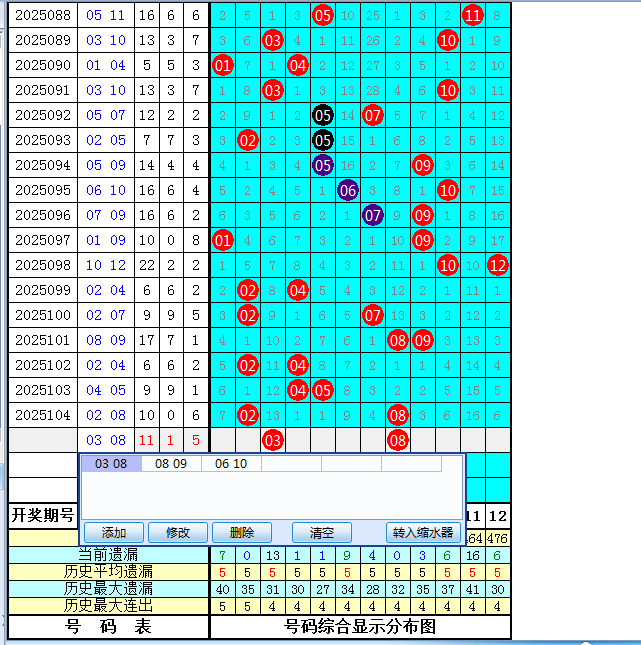Image resolution: width=641 pixels, height=645 pixels.
Task: Select the '03 08' entry in list
Action: tap(111, 464)
